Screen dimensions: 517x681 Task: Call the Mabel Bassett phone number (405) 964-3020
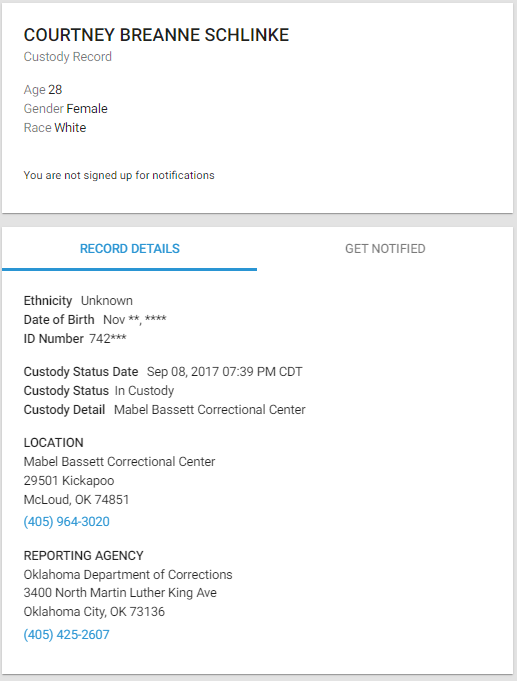(66, 522)
